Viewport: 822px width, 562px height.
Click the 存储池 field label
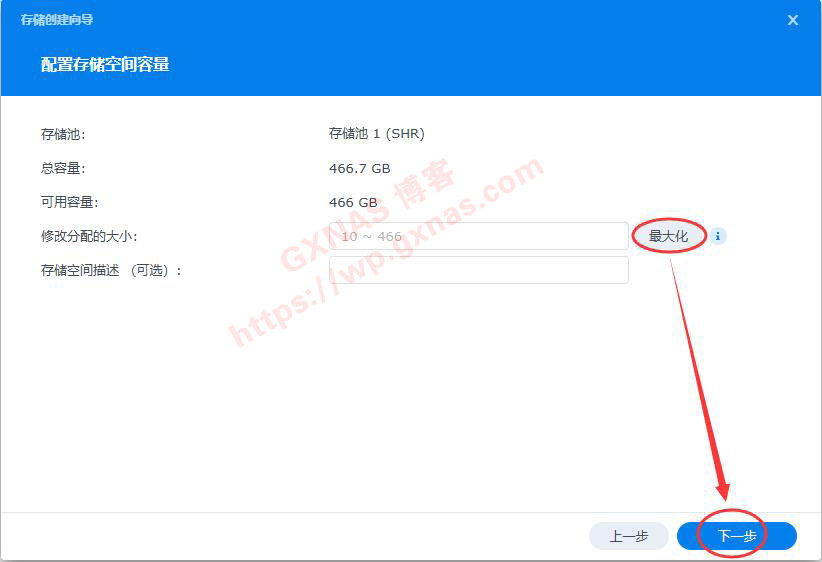click(63, 134)
